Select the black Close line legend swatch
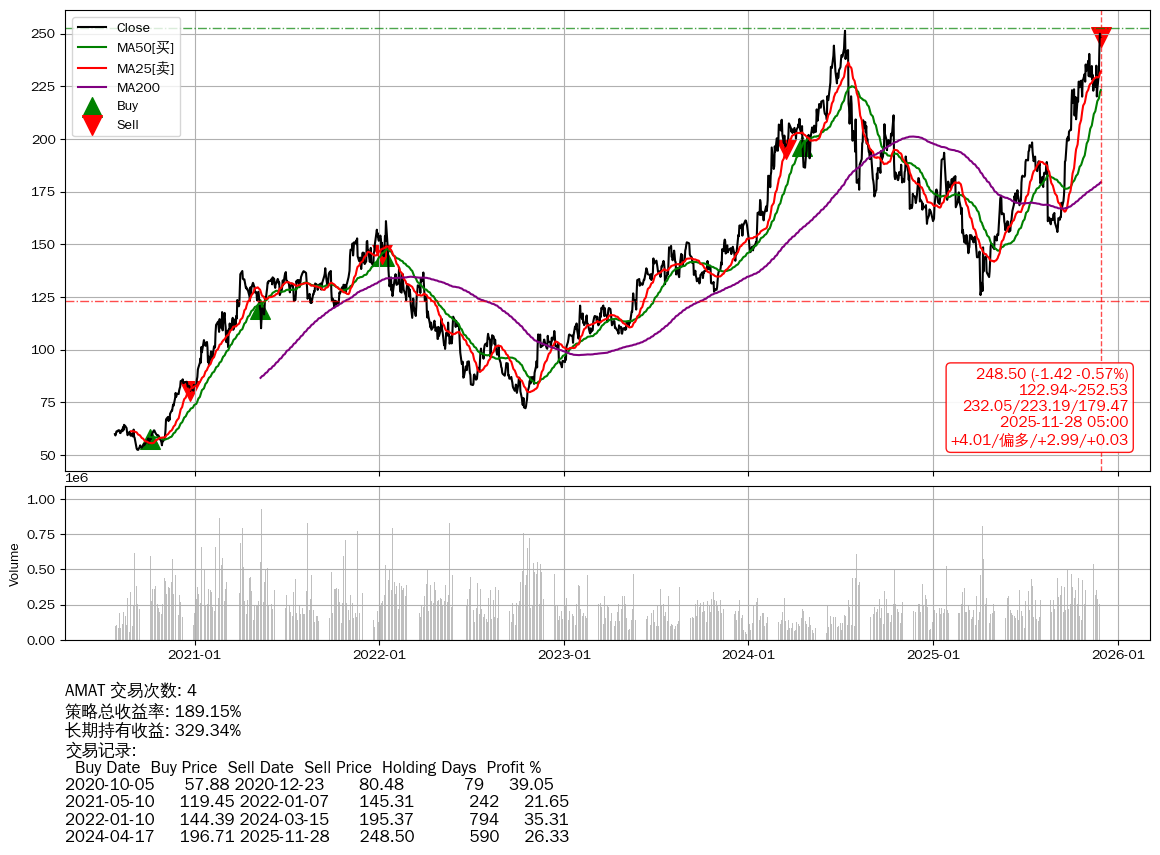The height and width of the screenshot is (855, 1160). click(x=92, y=28)
